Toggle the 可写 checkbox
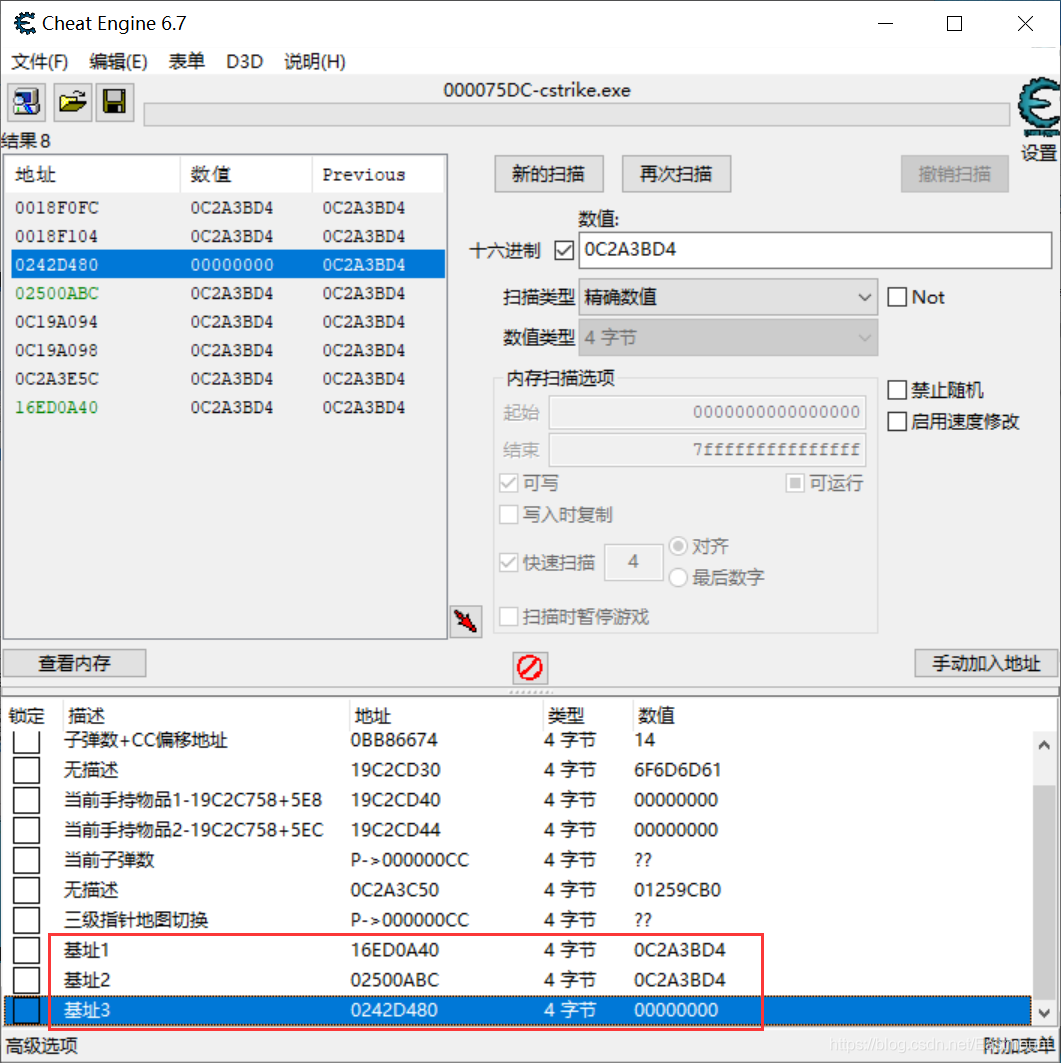The height and width of the screenshot is (1063, 1061). [508, 483]
